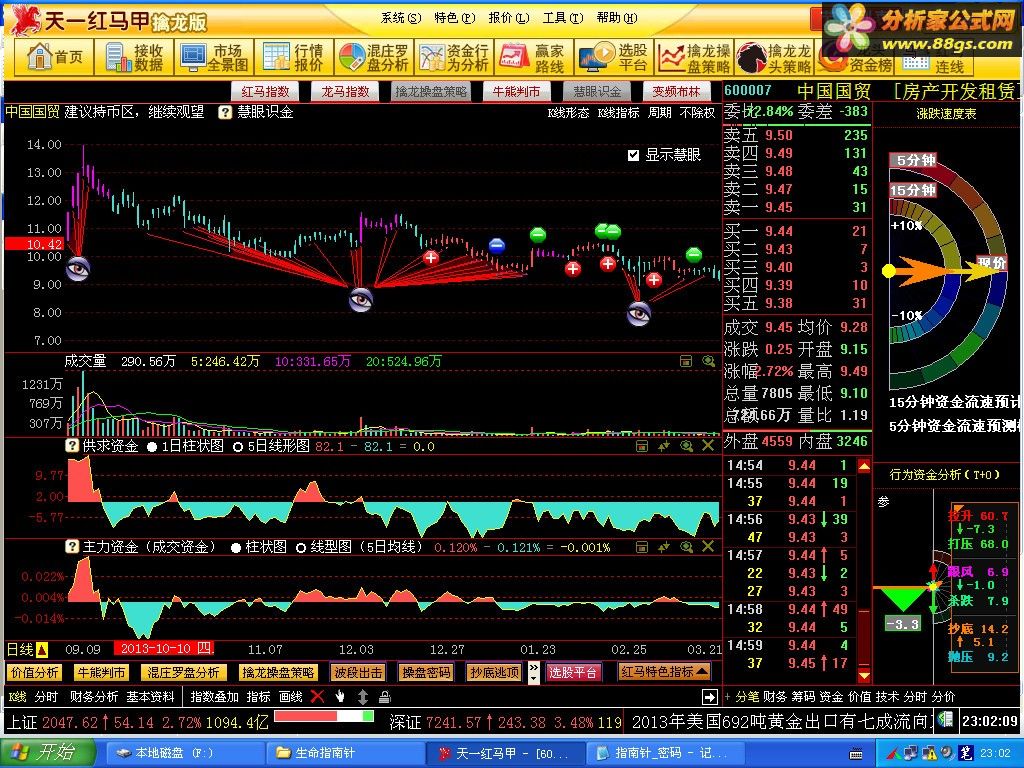
Task: Click the help icon beside 主力资金
Action: [x=72, y=547]
